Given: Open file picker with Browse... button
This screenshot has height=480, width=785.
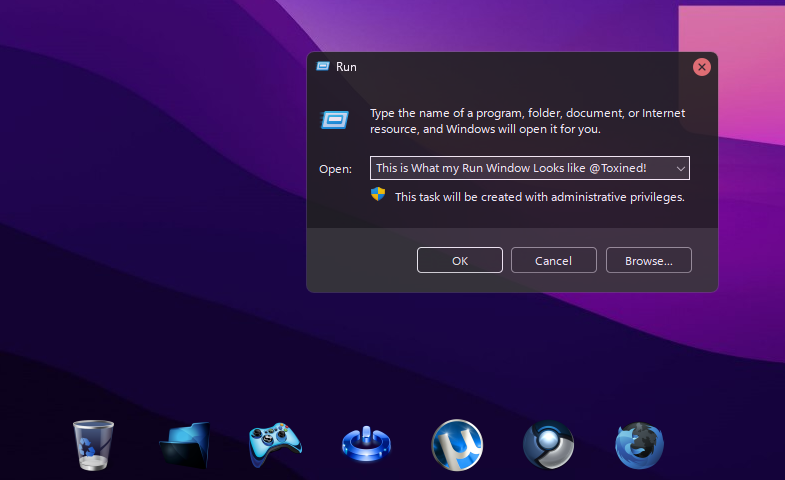Looking at the screenshot, I should 648,260.
